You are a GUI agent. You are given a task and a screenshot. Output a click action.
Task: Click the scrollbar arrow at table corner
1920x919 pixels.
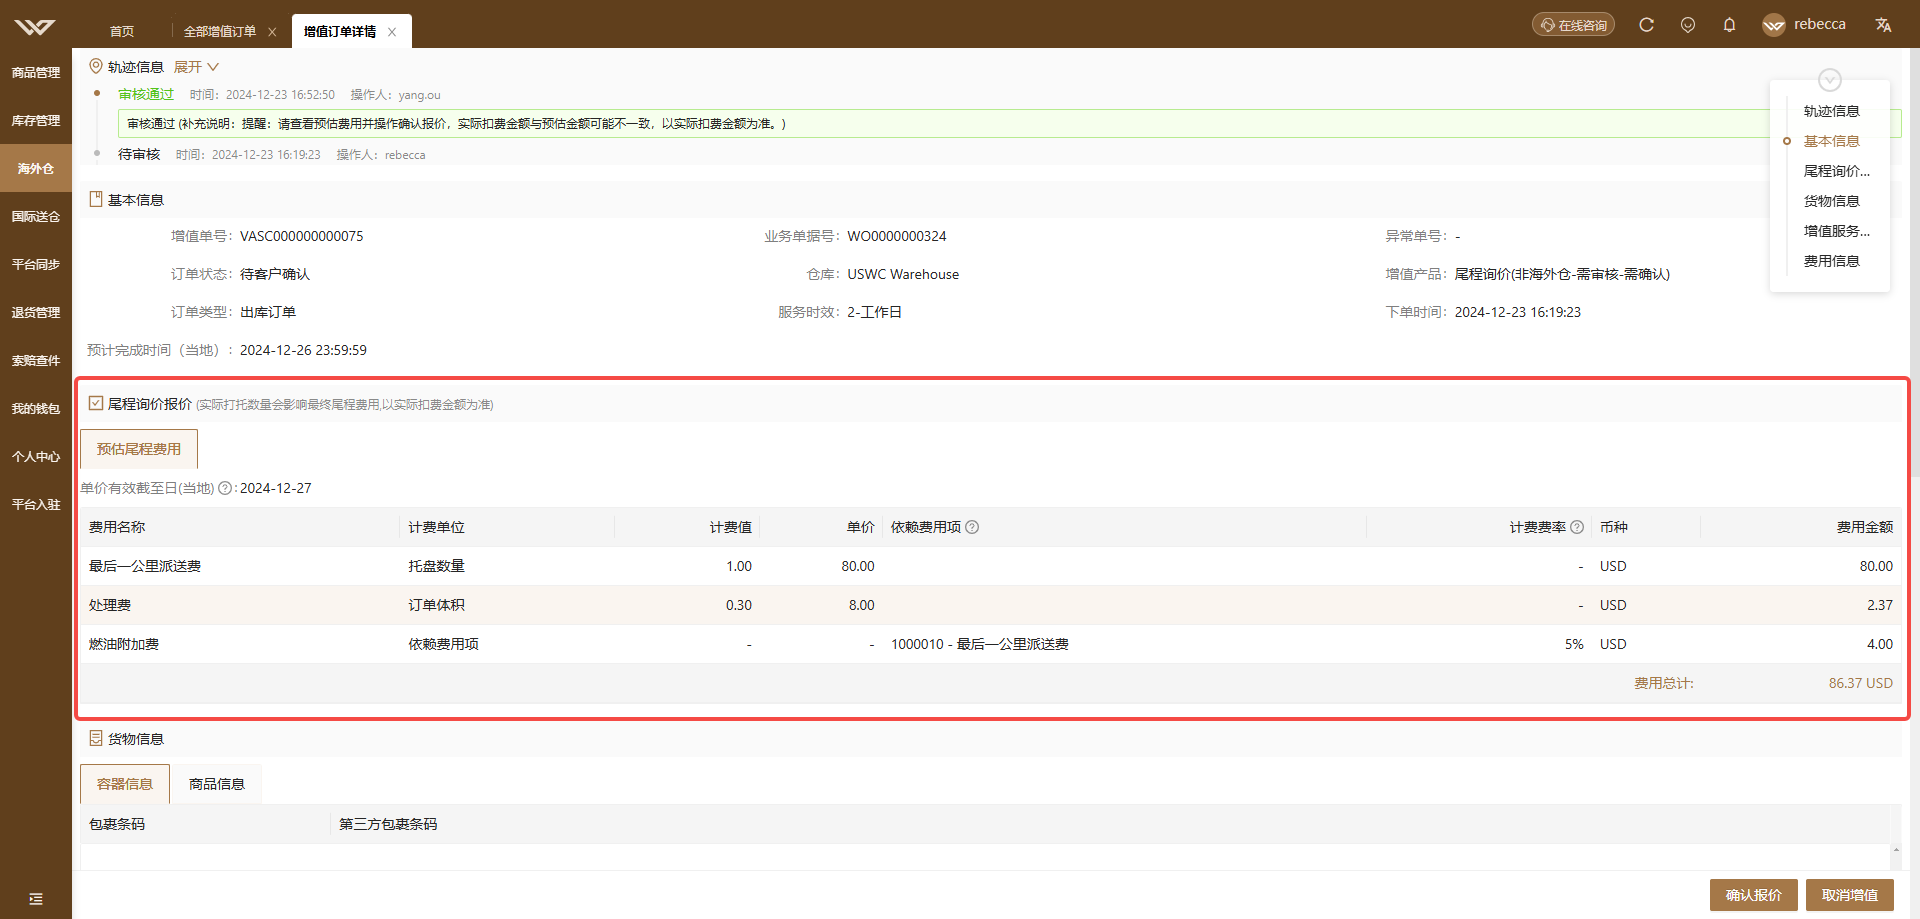click(x=1896, y=850)
